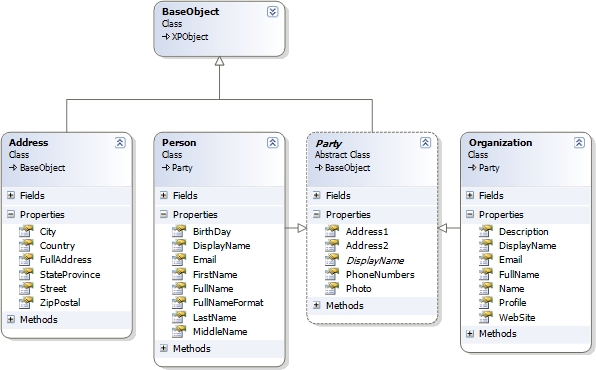Screen dimensions: 596x370
Task: Select Country property icon in Address
Action: (26, 245)
